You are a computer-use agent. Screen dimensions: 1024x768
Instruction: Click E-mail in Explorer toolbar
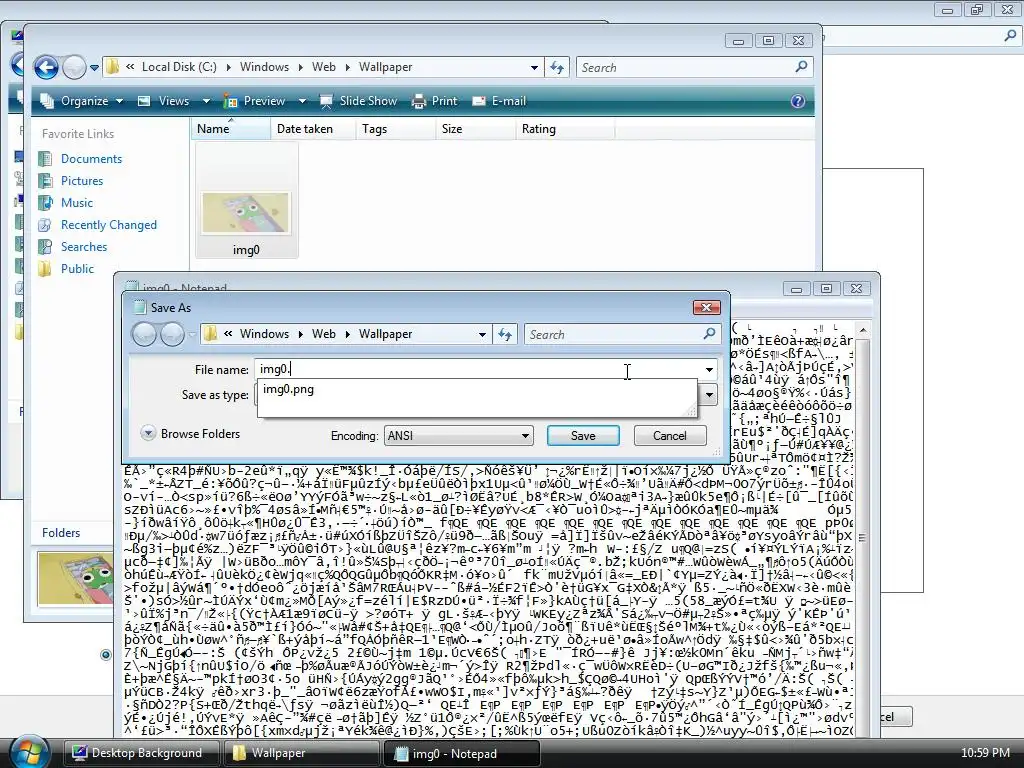499,101
